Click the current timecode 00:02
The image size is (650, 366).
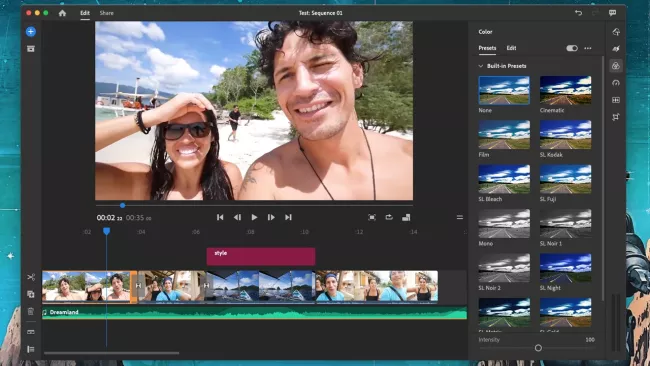109,218
